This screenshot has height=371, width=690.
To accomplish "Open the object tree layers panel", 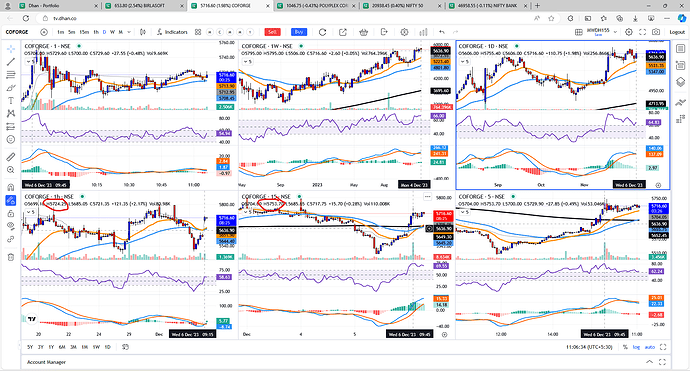I will tap(680, 82).
